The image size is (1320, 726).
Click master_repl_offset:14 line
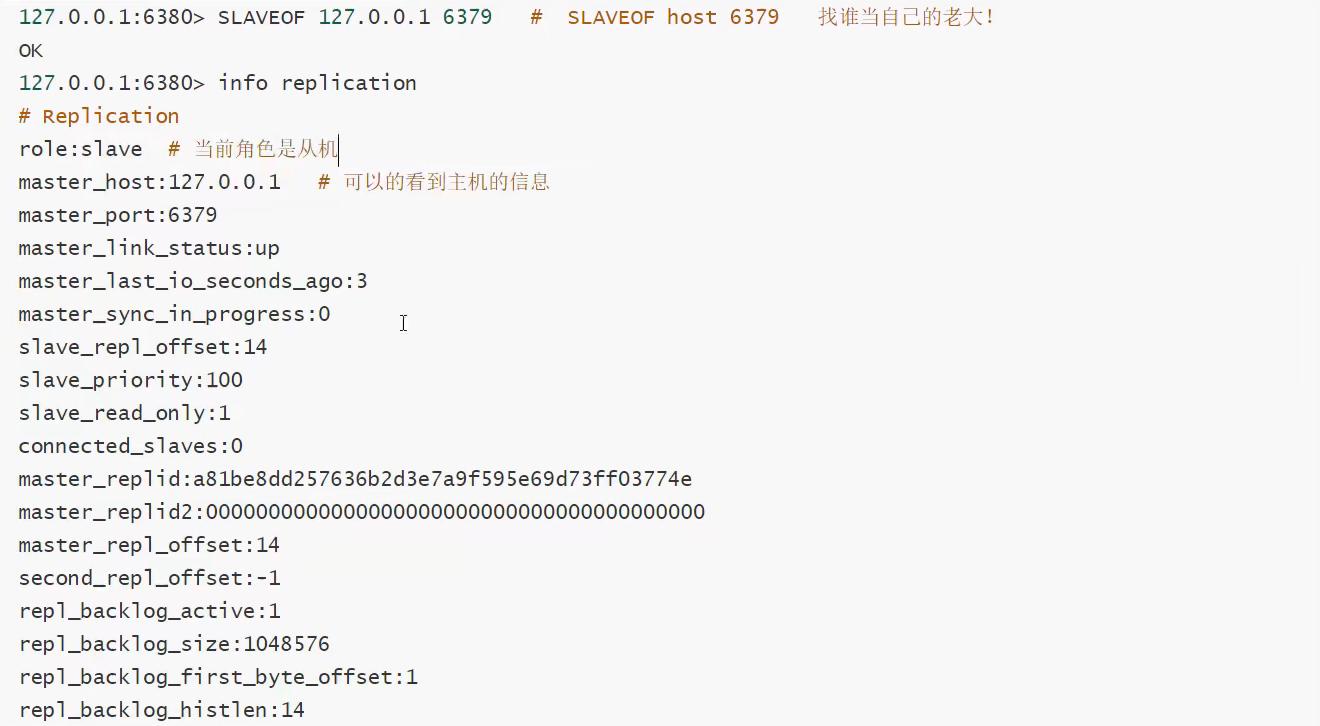pos(149,545)
